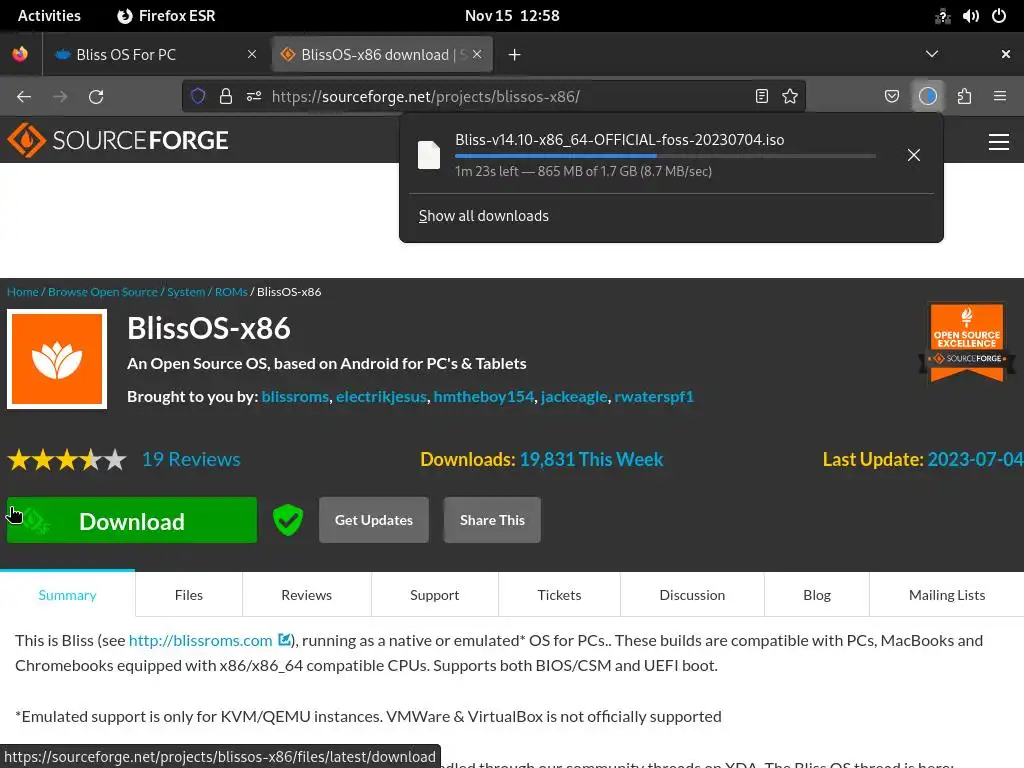Open network status icon in system tray

(942, 16)
